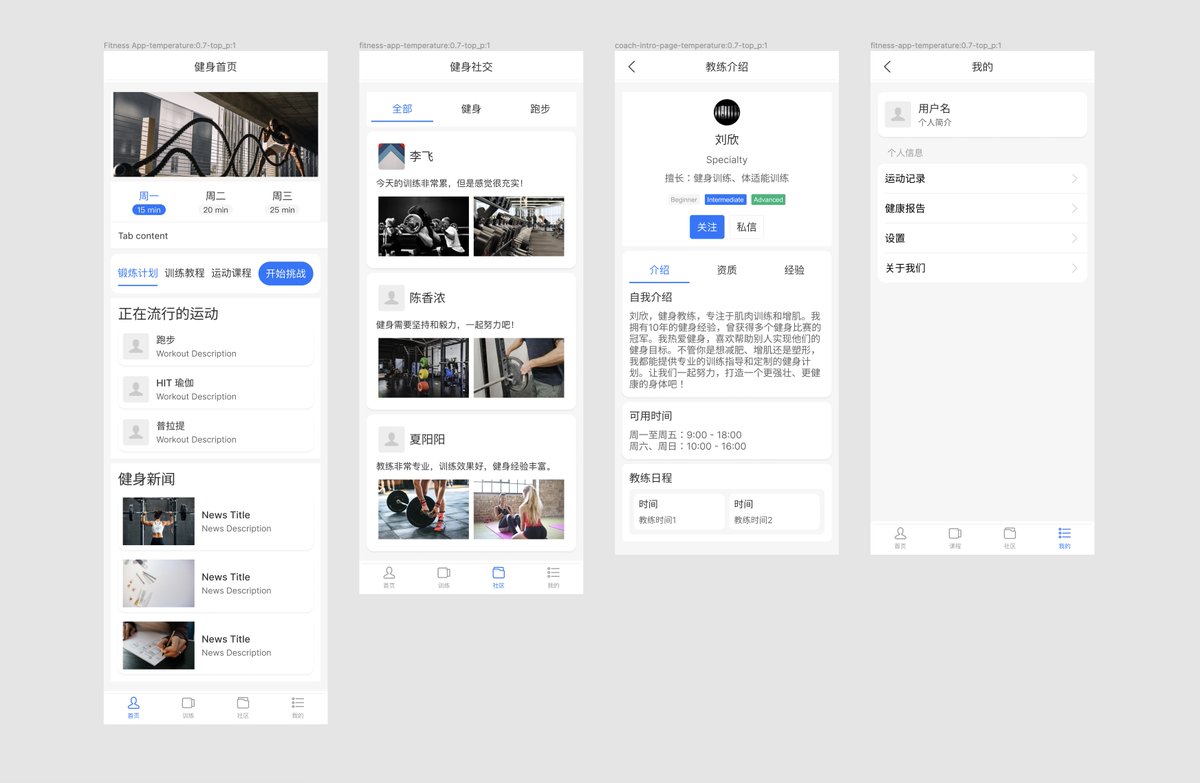Select the 介绍 tab on coach page
The image size is (1200, 783).
click(659, 270)
